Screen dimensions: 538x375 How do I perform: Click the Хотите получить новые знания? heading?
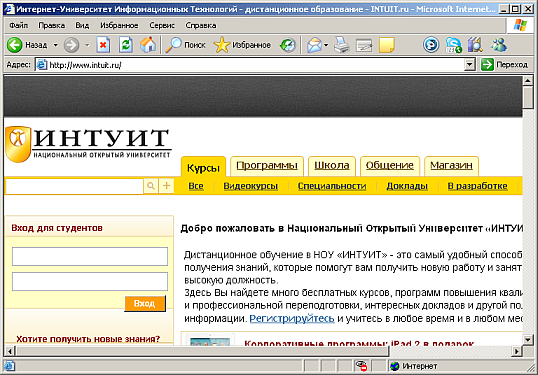[88, 339]
